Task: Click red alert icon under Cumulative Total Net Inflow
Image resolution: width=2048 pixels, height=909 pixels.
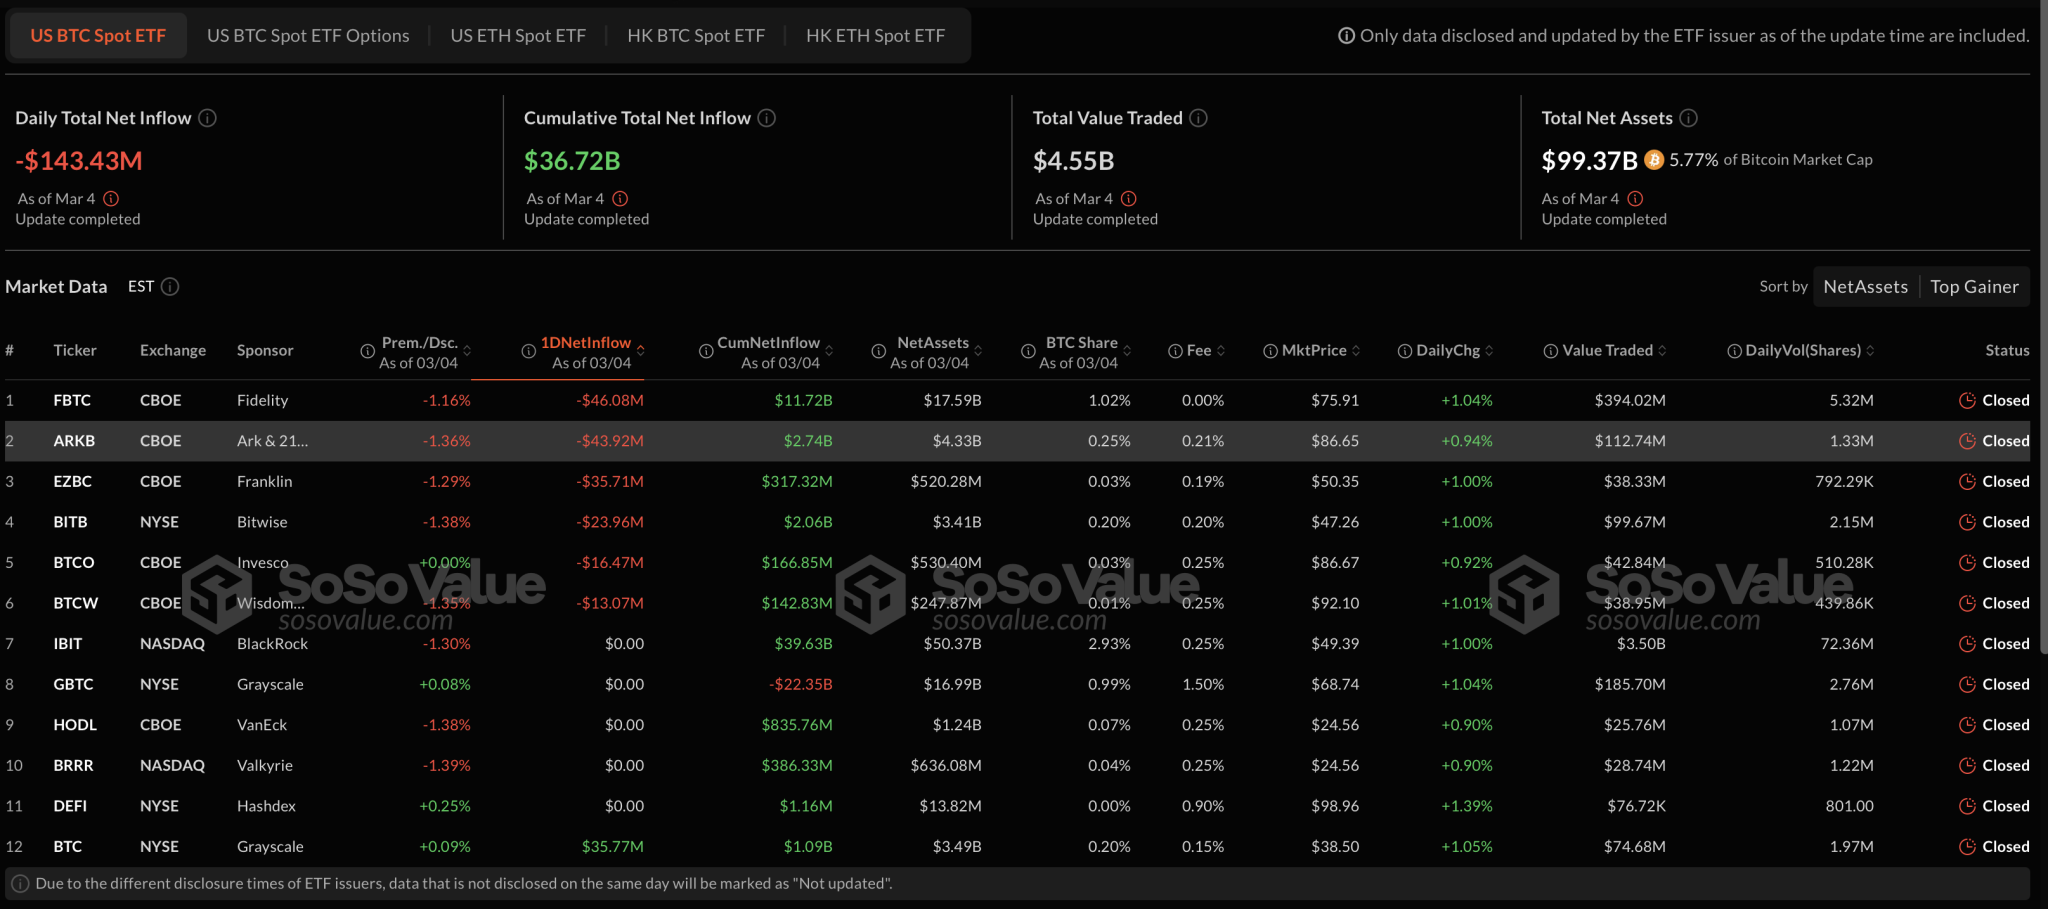Action: [620, 199]
